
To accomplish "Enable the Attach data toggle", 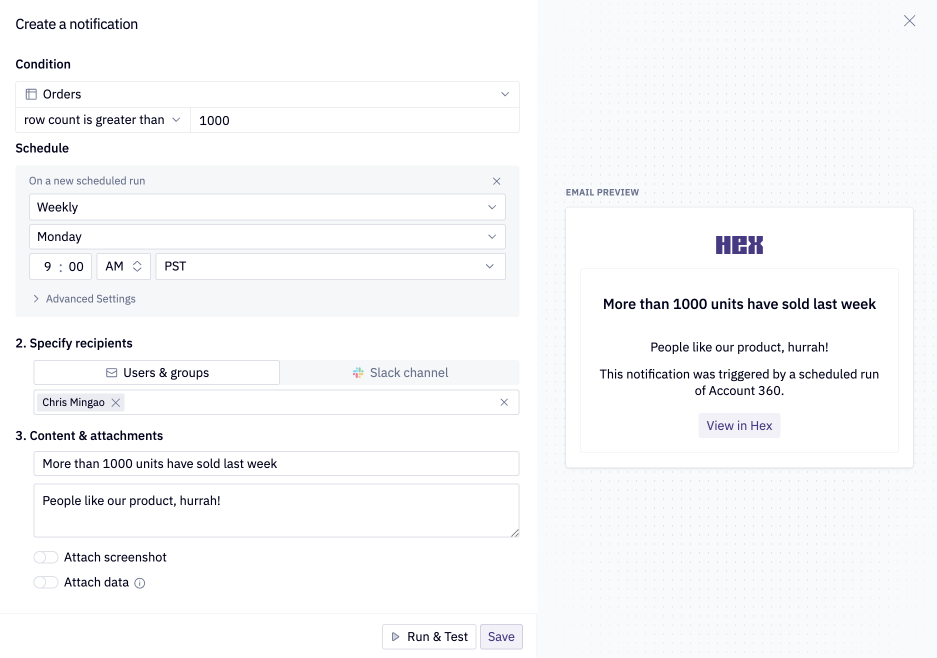I will point(45,582).
